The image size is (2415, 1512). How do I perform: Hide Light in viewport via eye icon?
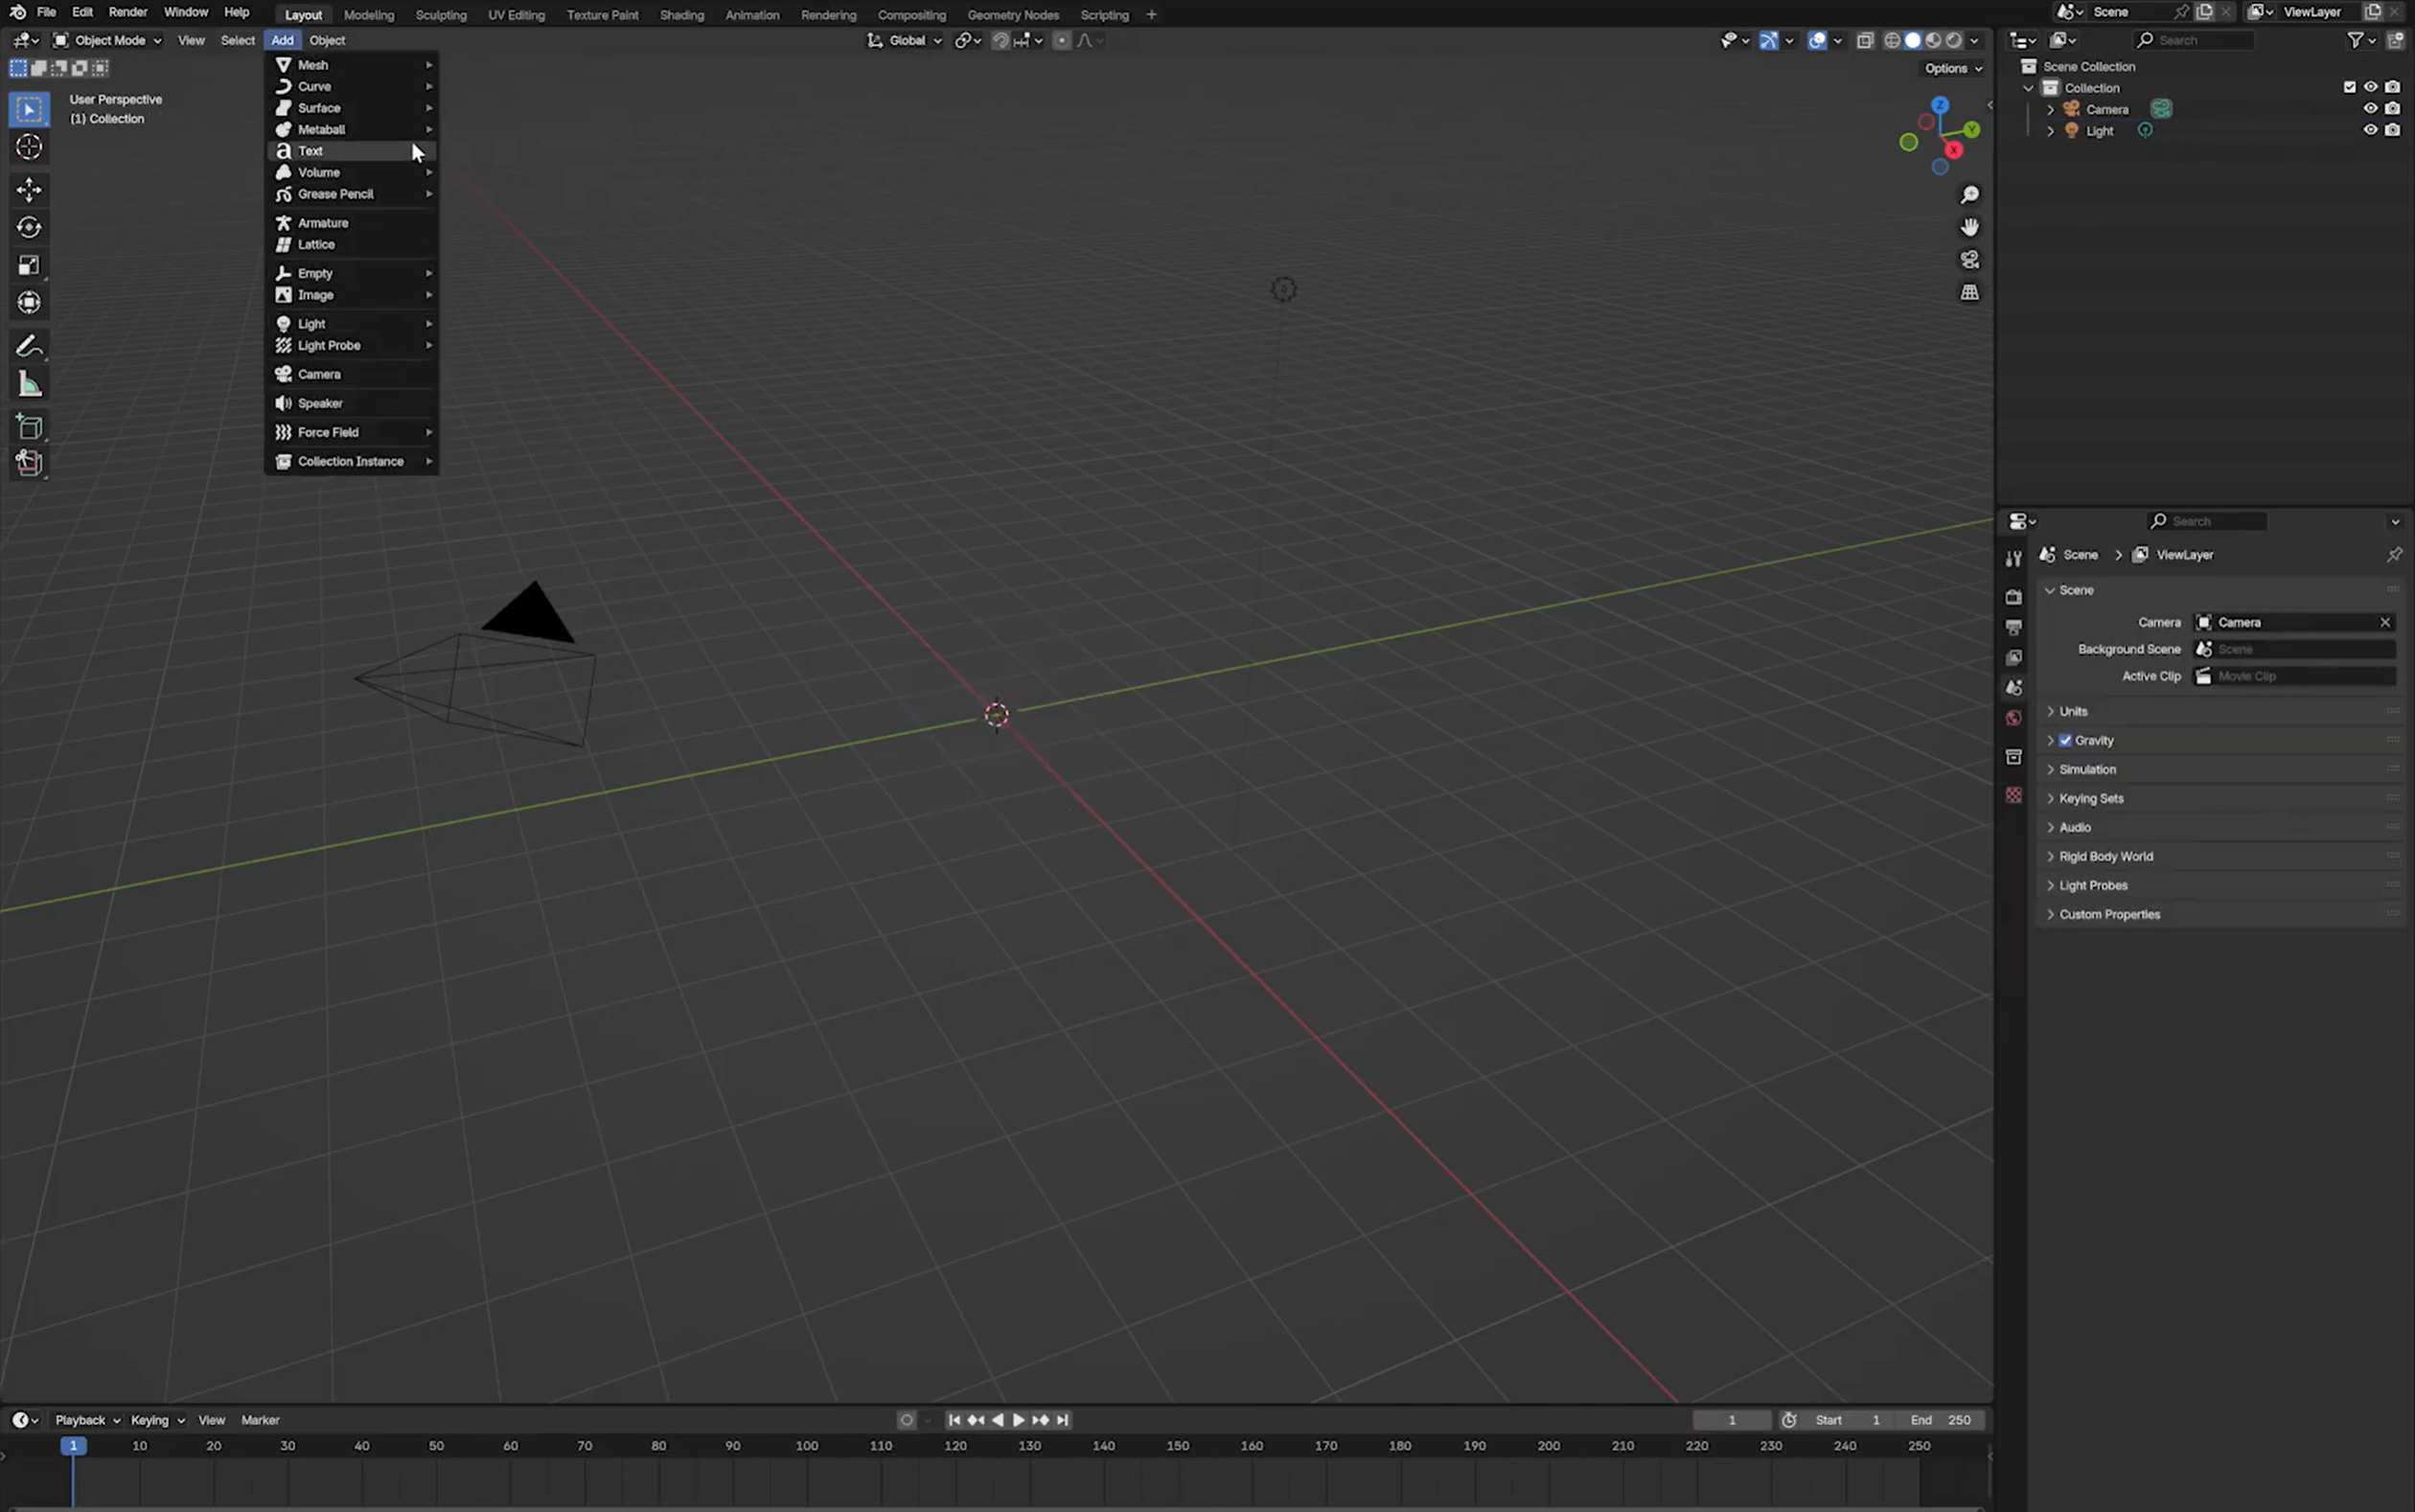(2369, 130)
